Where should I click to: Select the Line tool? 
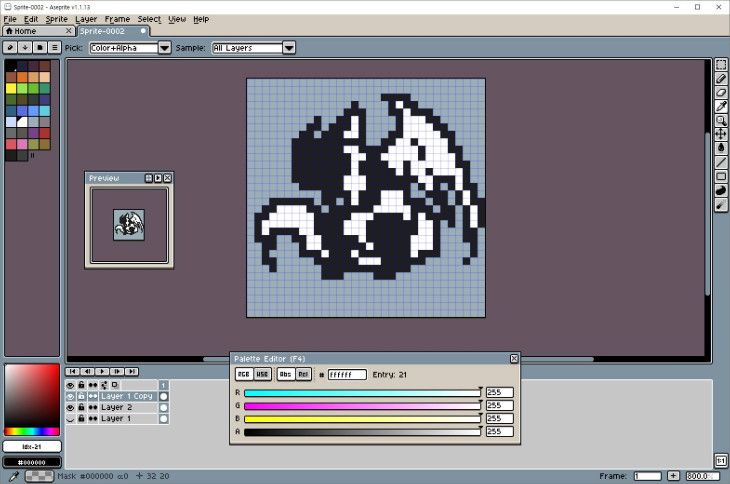tap(721, 162)
